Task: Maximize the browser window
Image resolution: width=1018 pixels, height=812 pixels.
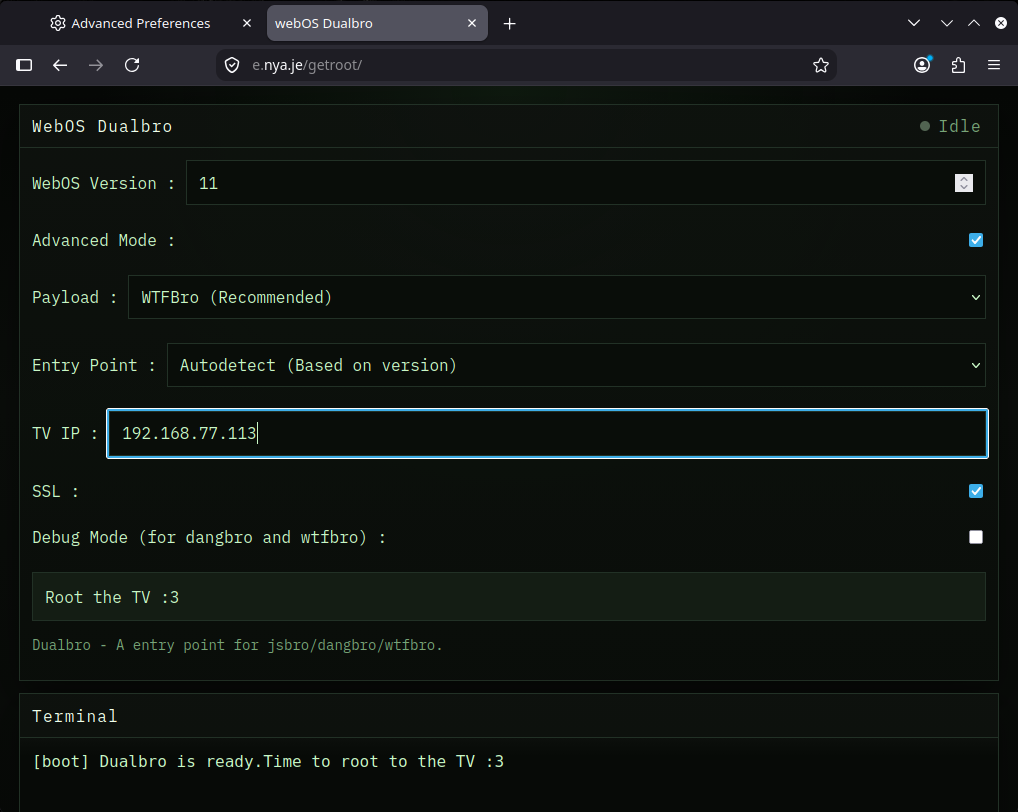Action: point(974,23)
